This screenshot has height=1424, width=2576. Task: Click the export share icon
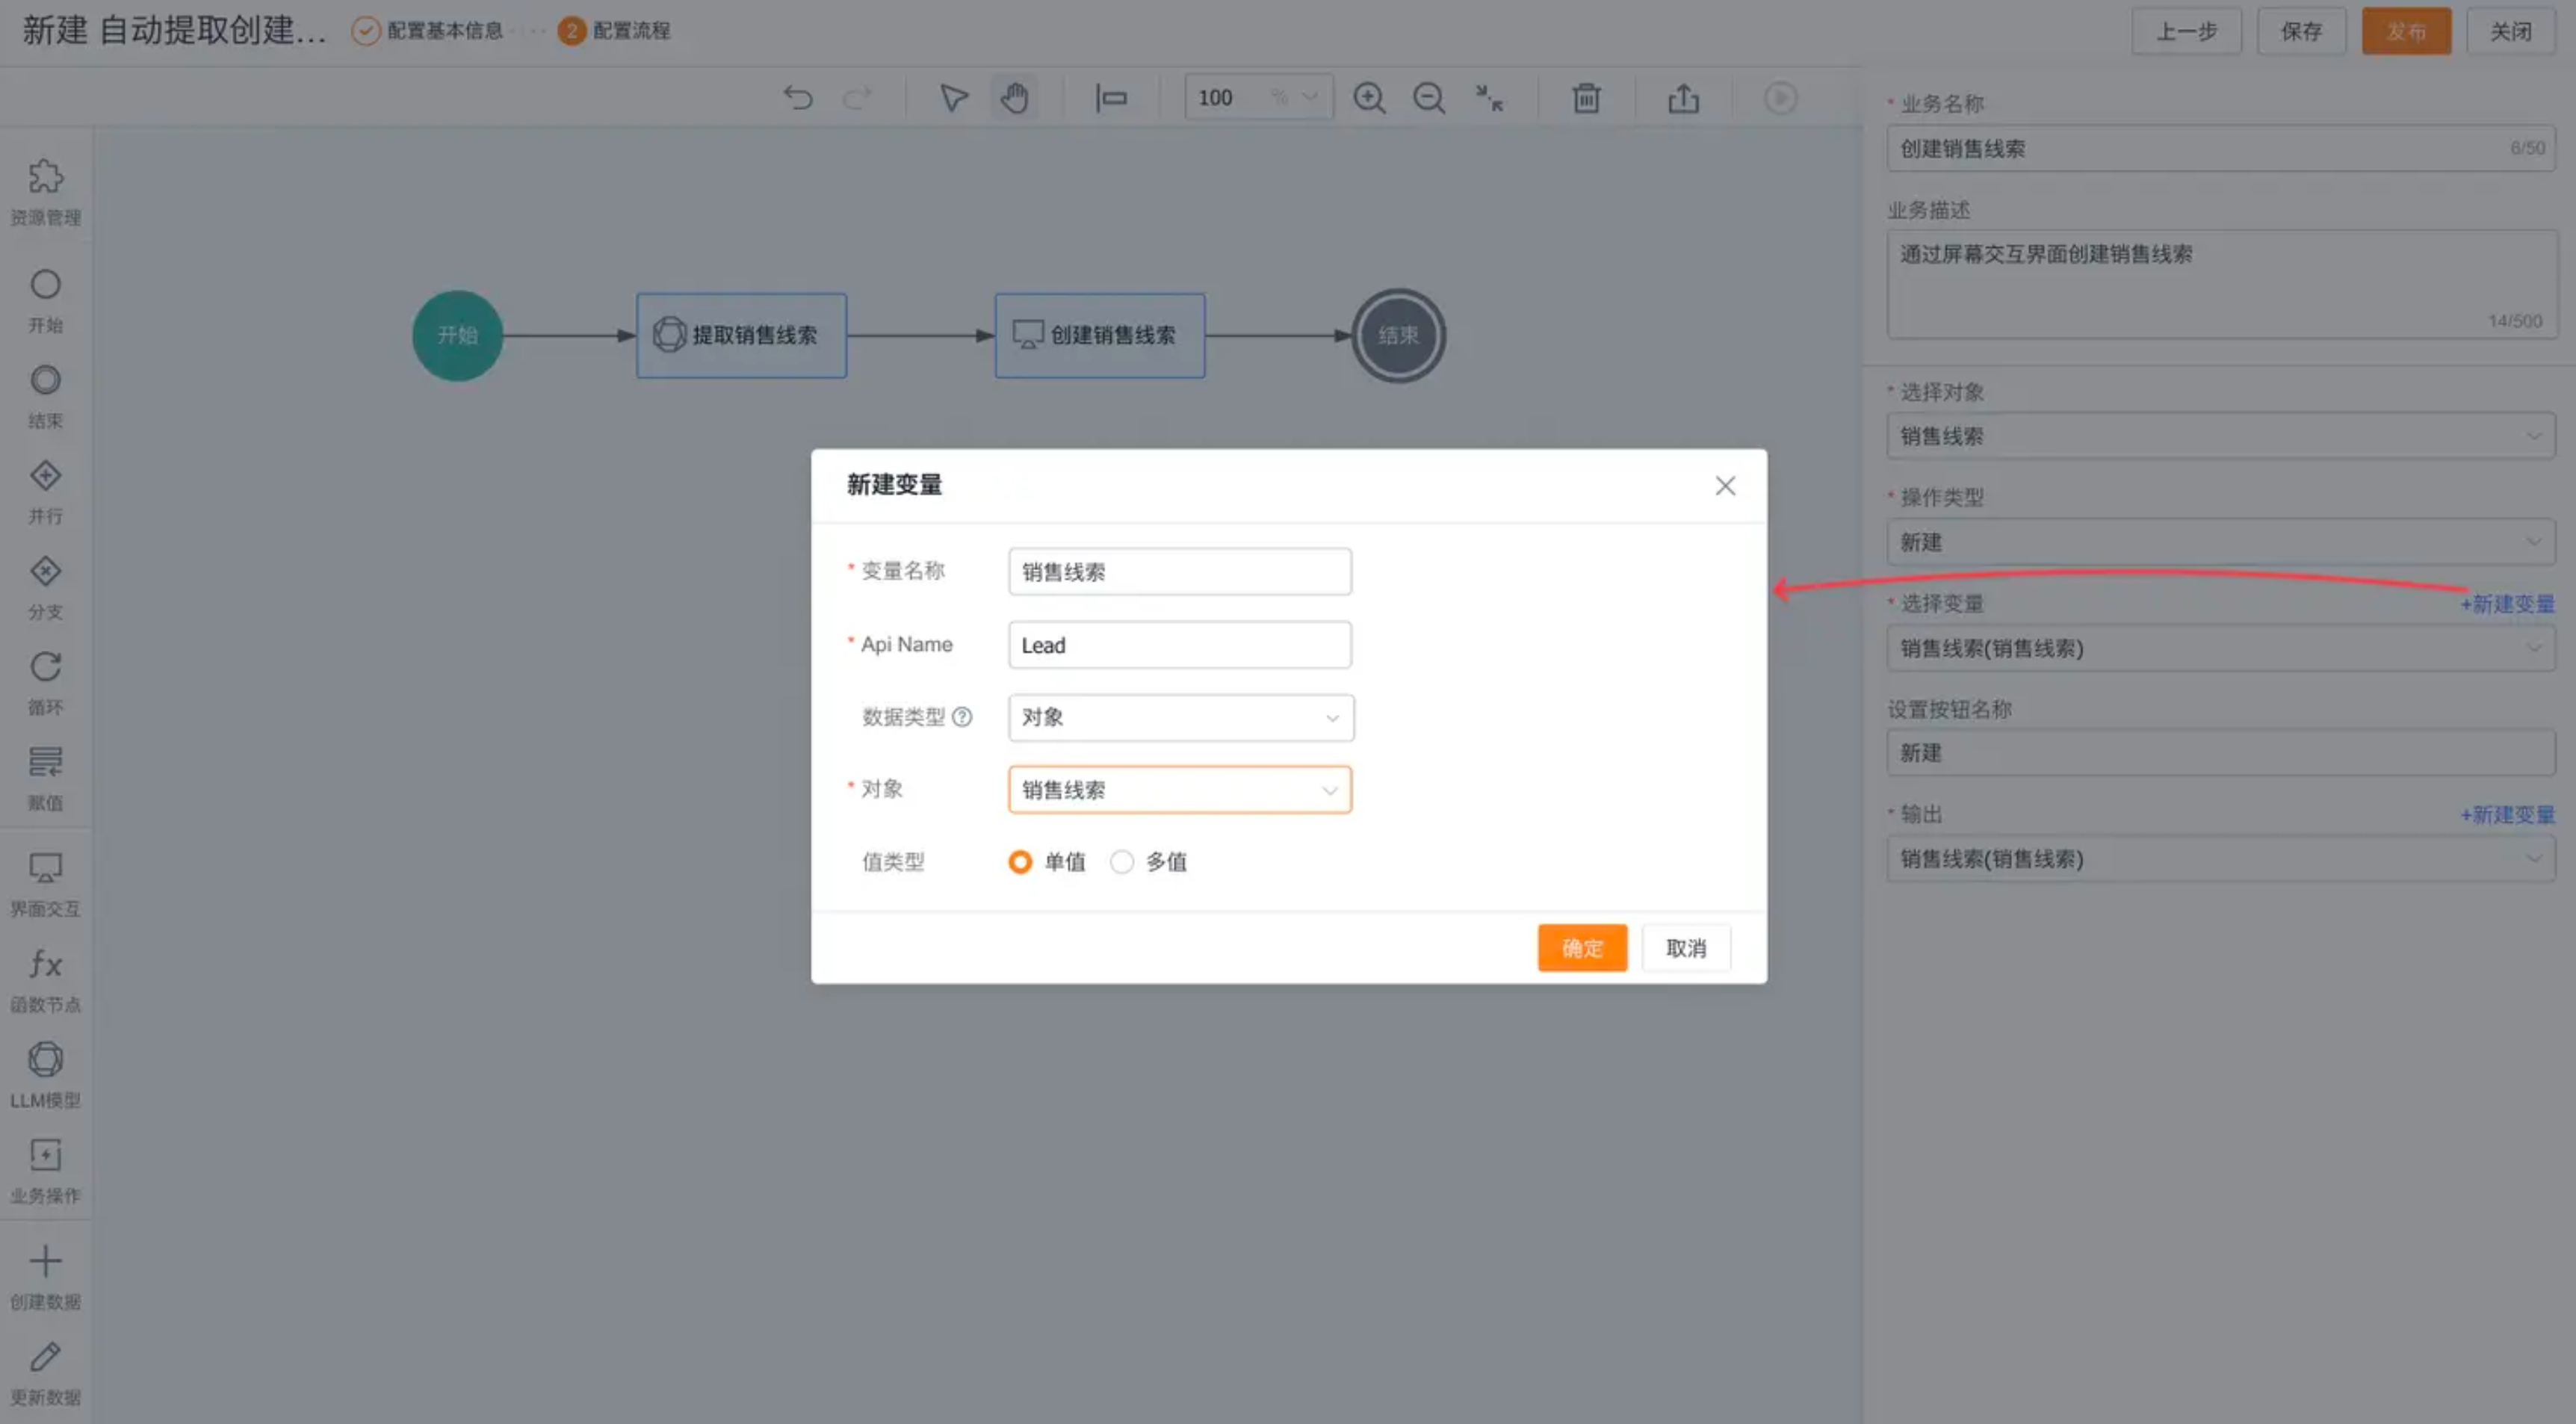tap(1683, 98)
